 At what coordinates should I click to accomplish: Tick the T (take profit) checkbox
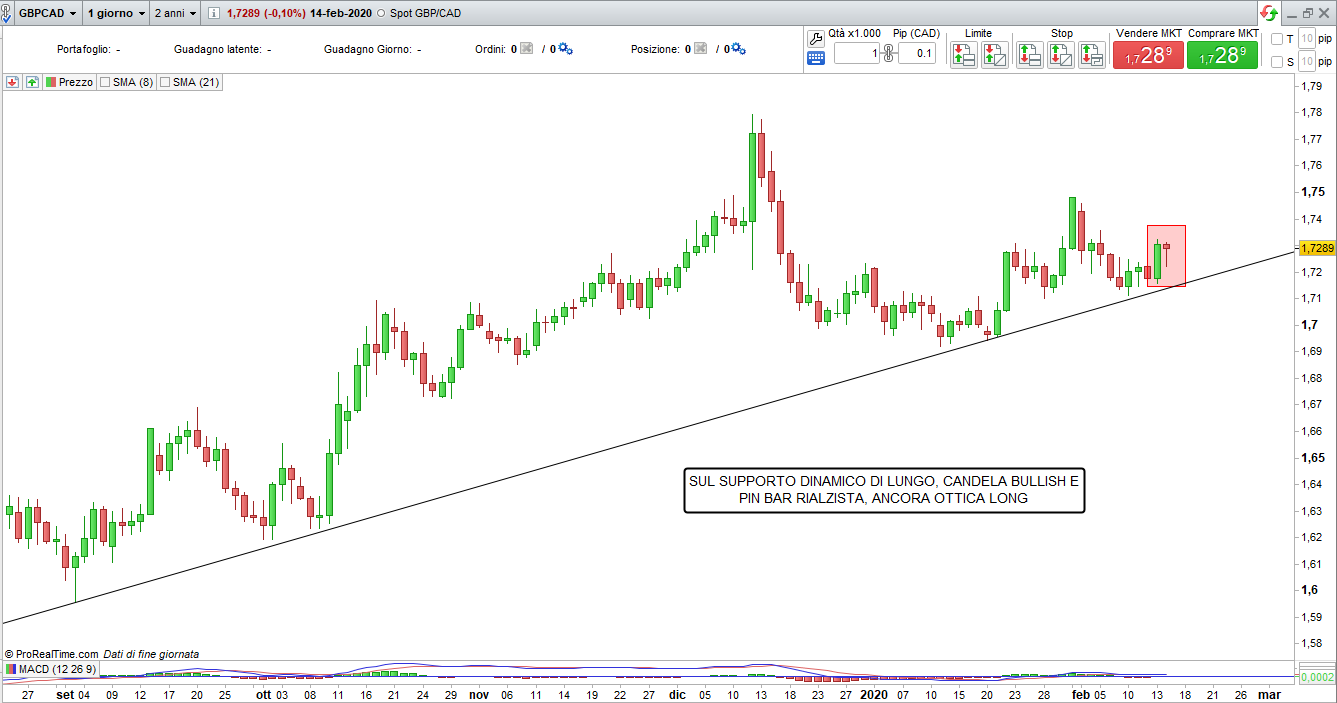(x=1276, y=39)
